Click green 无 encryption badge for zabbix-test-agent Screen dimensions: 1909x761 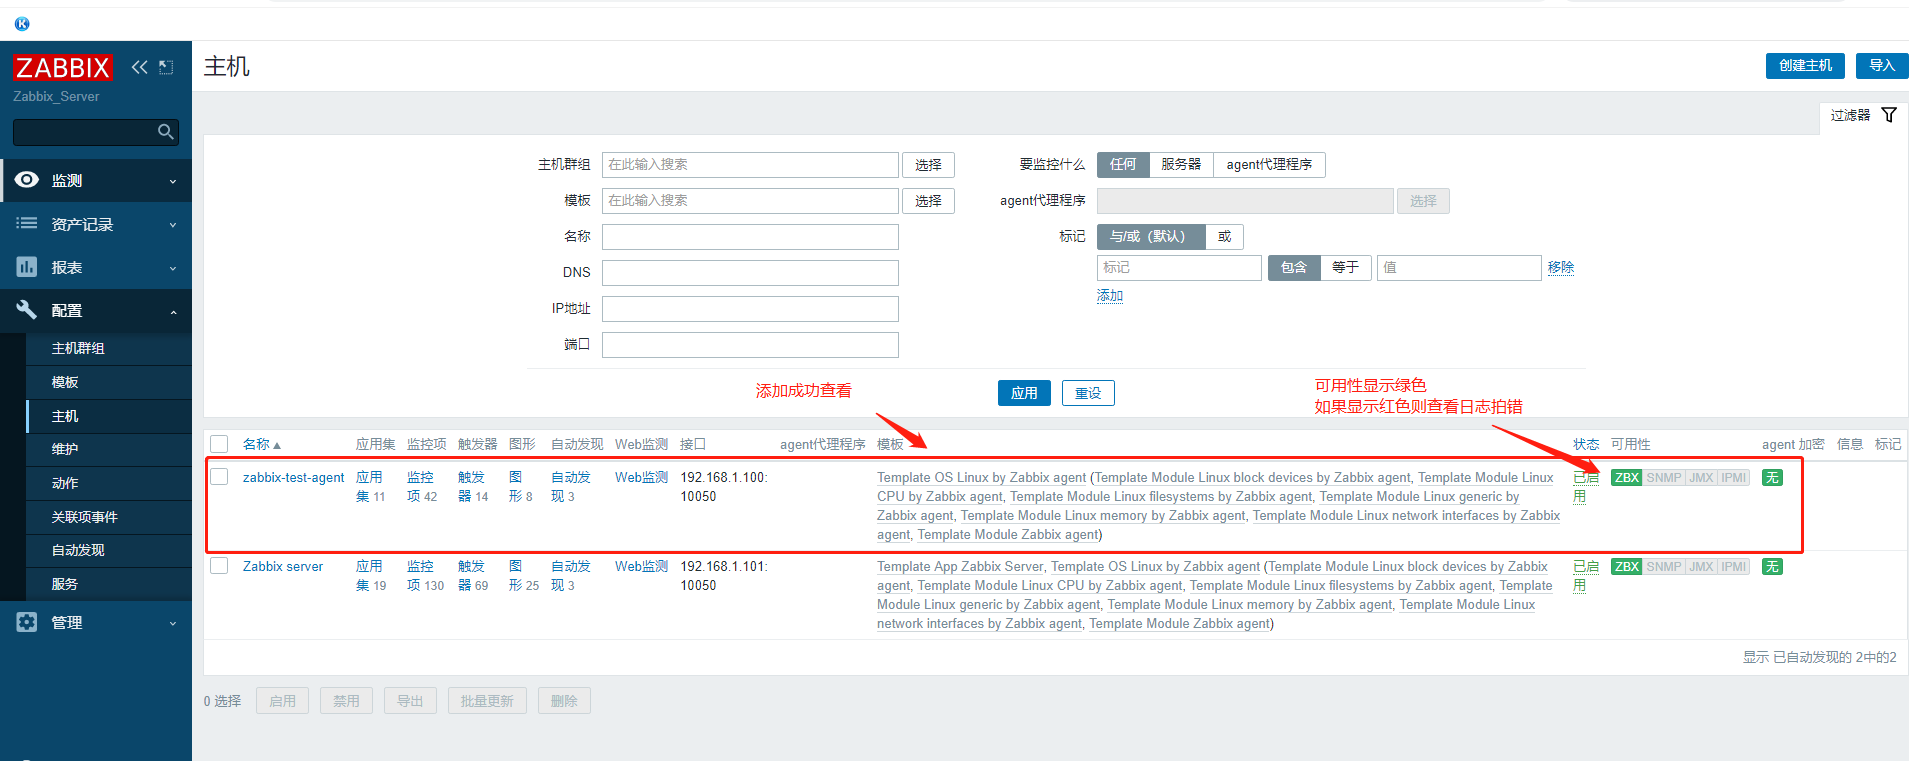coord(1772,478)
